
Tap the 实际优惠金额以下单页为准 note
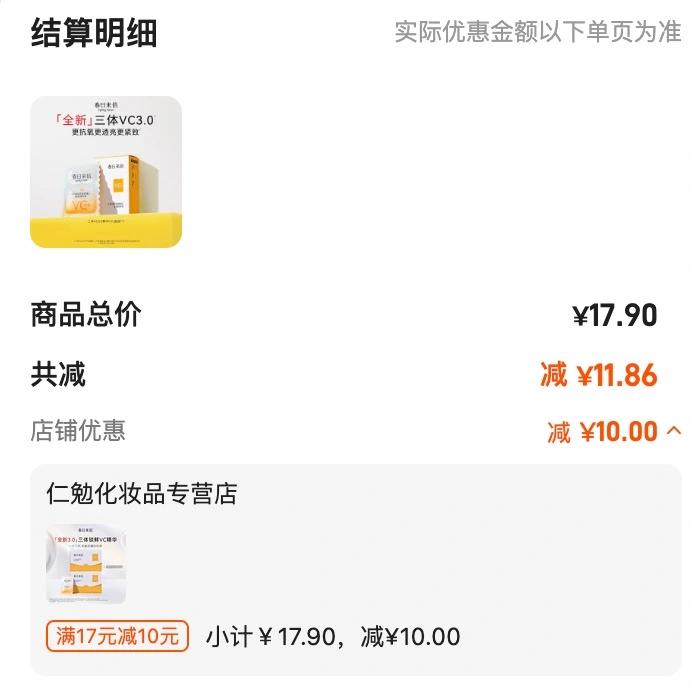click(537, 32)
